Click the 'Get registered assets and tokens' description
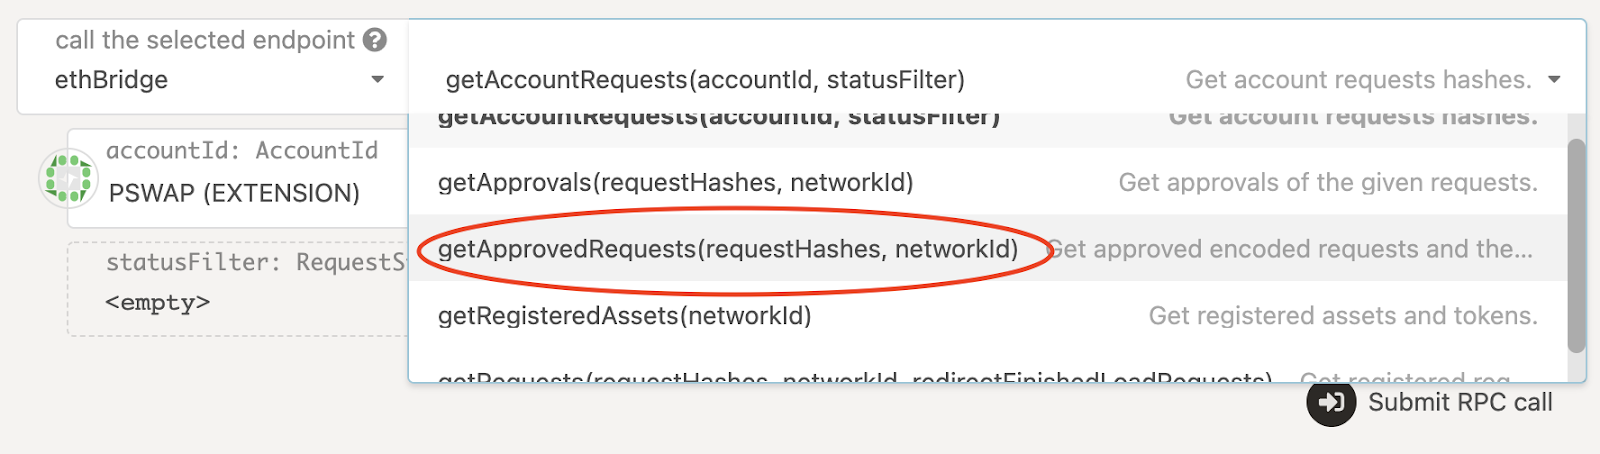 pos(1343,315)
